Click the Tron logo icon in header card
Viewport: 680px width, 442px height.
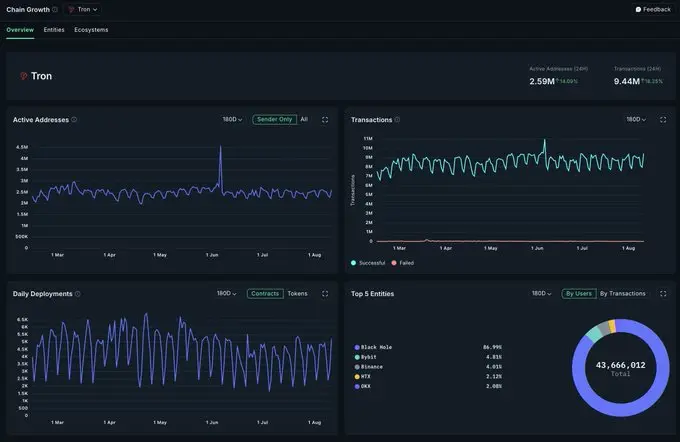pyautogui.click(x=23, y=76)
